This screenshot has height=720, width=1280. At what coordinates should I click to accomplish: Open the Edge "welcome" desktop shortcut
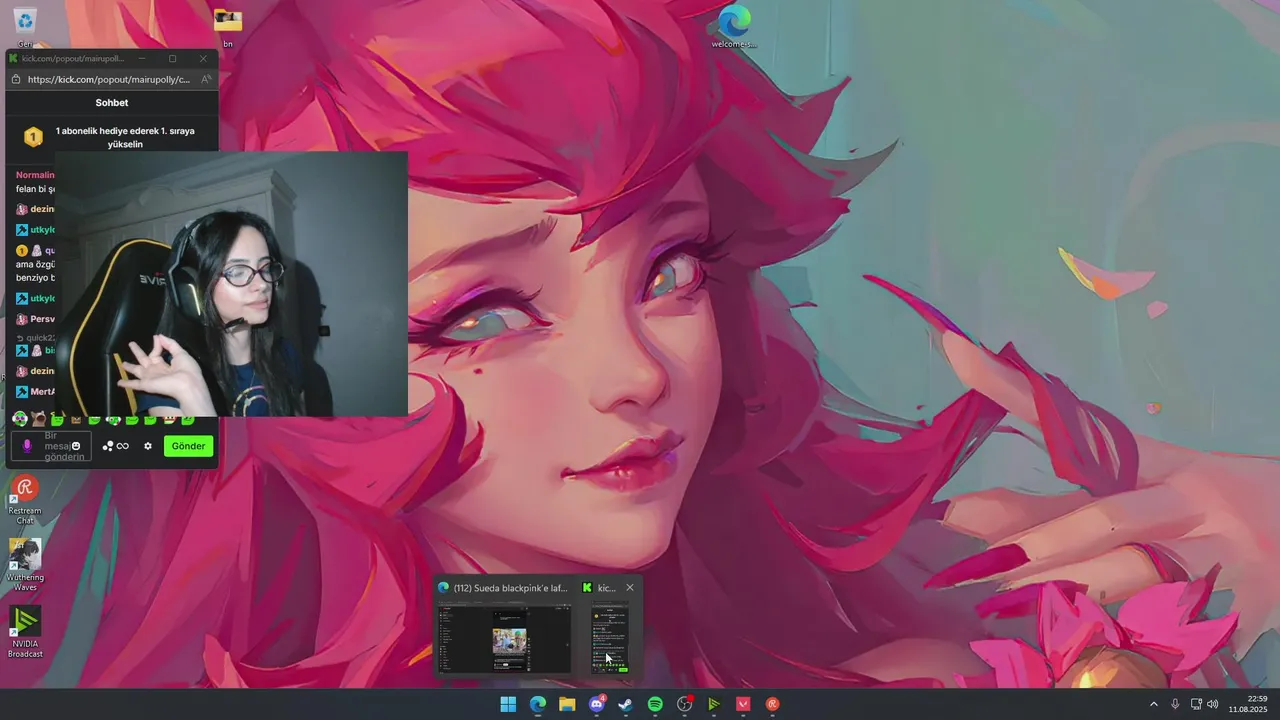point(734,26)
